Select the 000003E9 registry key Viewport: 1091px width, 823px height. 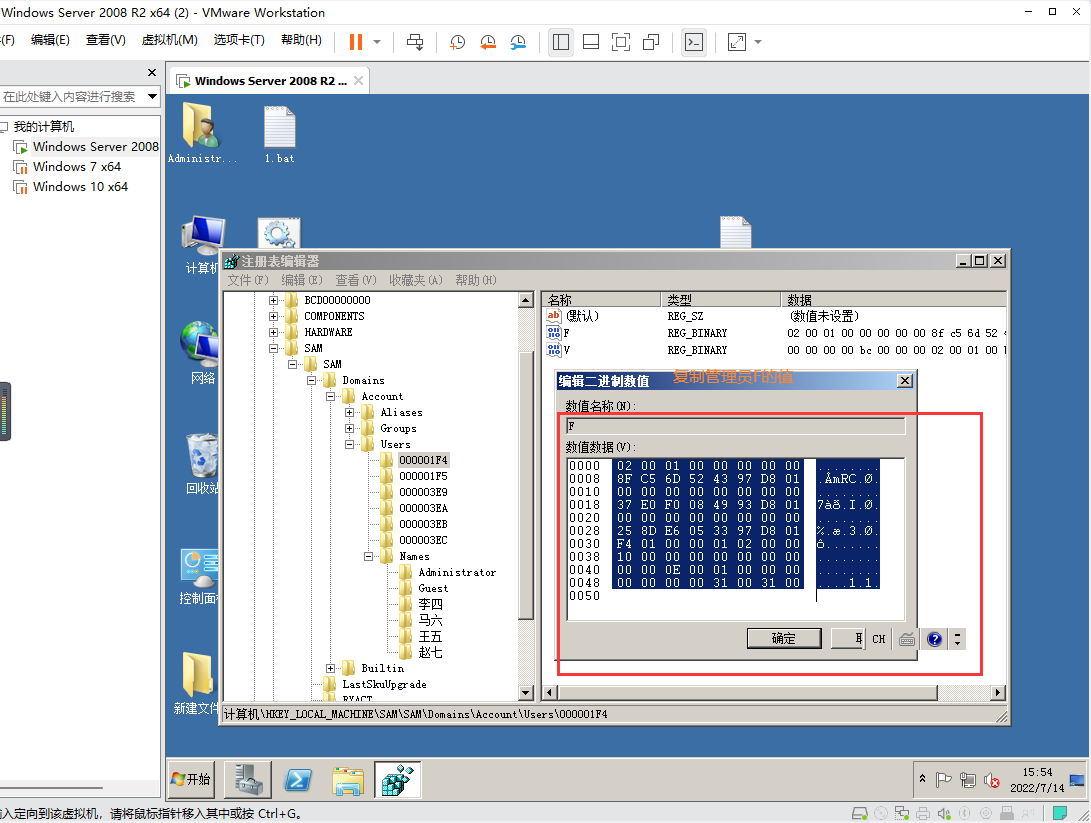[423, 493]
